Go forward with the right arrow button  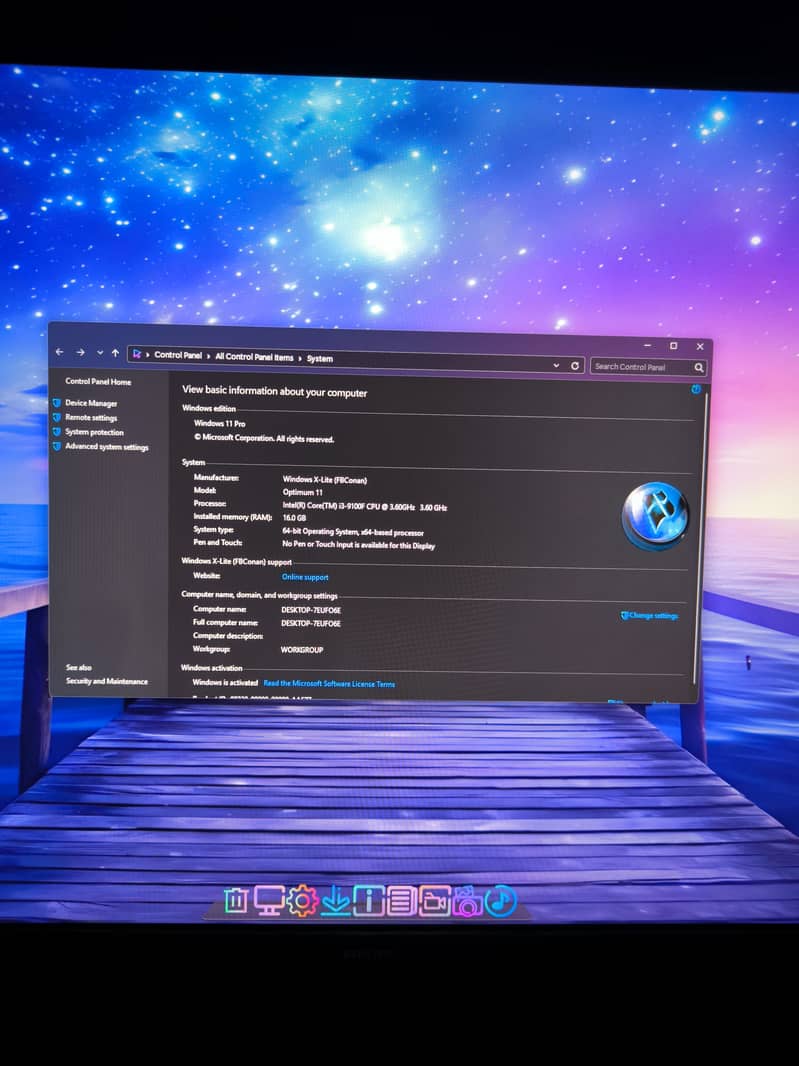tap(81, 352)
